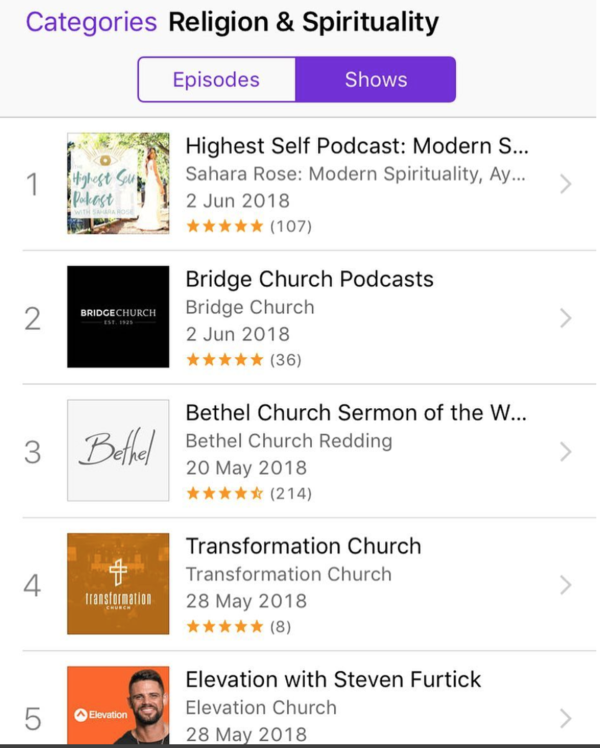
Task: Open chevron for Transformation Church row
Action: coord(566,585)
